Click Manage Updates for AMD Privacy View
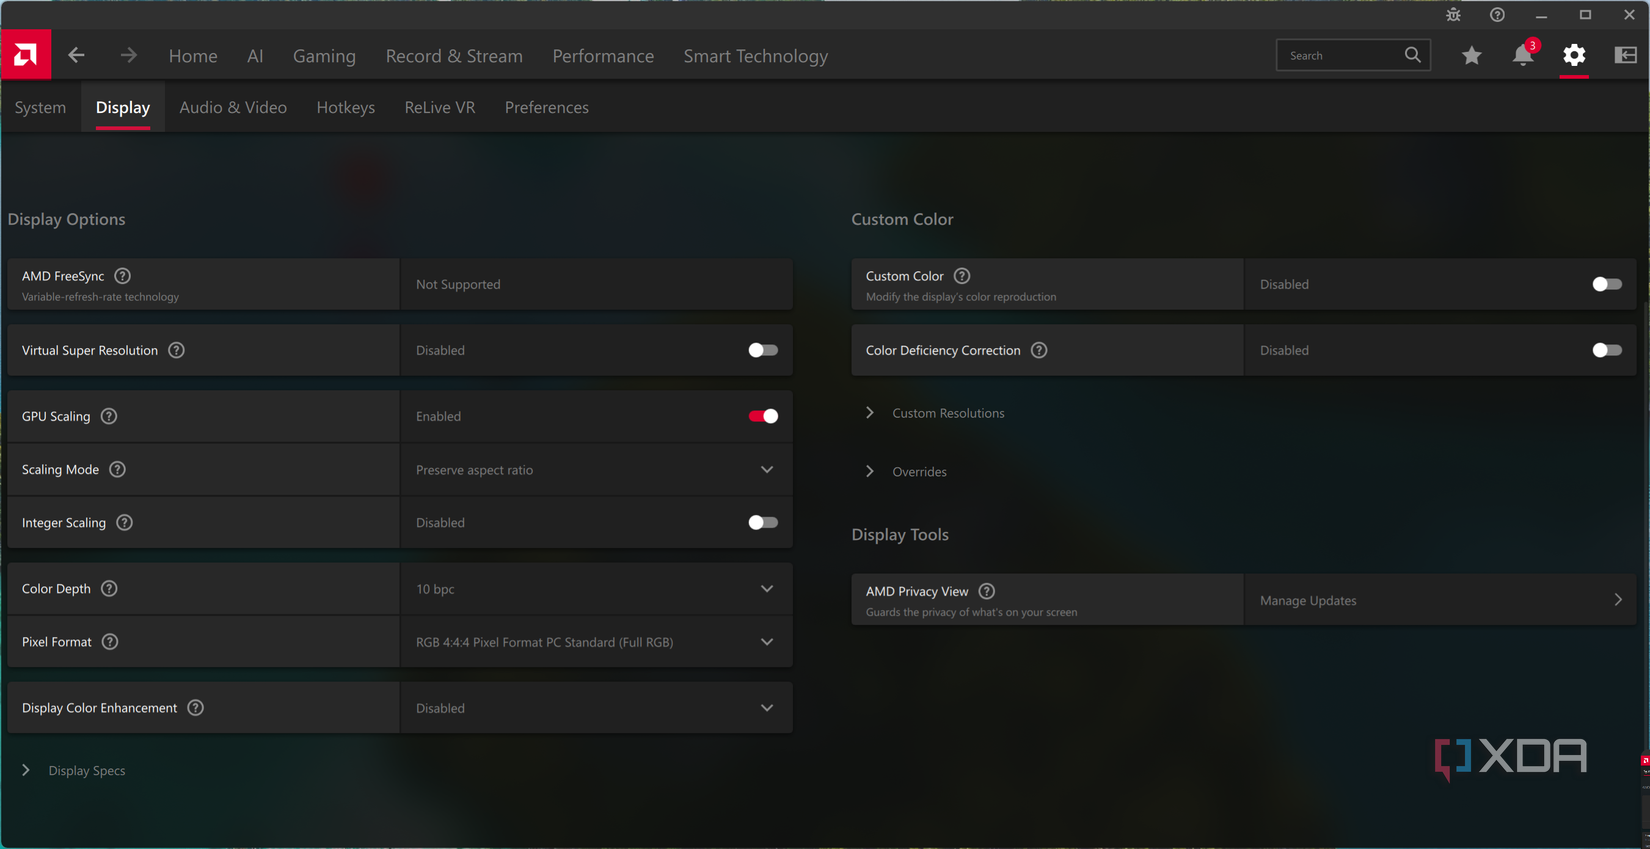Image resolution: width=1650 pixels, height=849 pixels. click(x=1440, y=600)
